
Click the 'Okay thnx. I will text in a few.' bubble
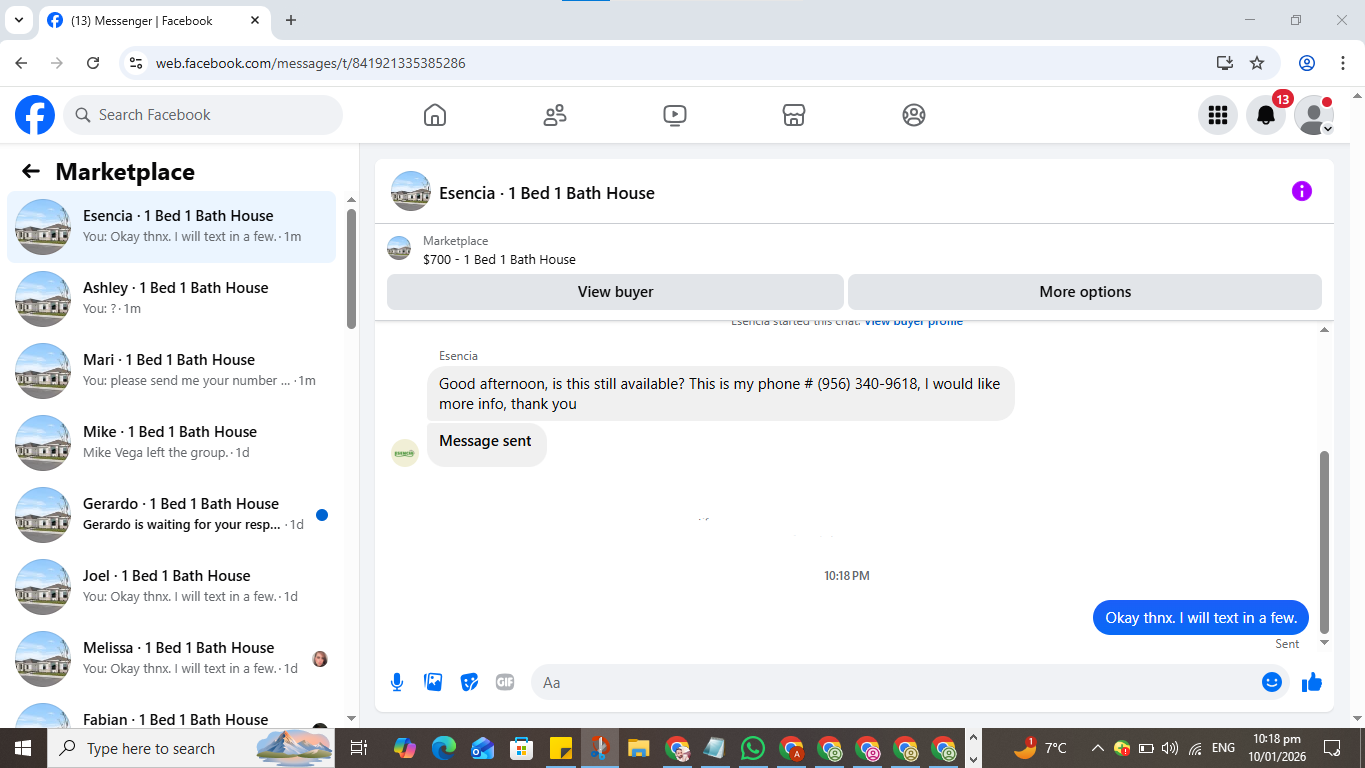point(1200,618)
